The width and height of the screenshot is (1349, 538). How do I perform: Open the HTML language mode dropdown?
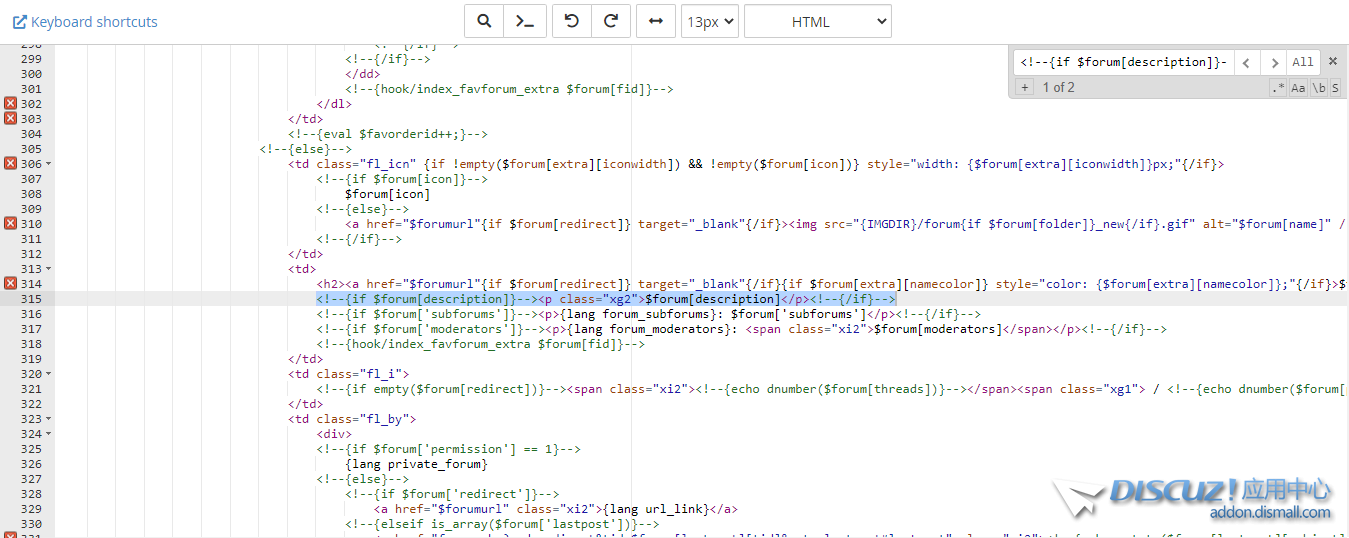coord(817,21)
